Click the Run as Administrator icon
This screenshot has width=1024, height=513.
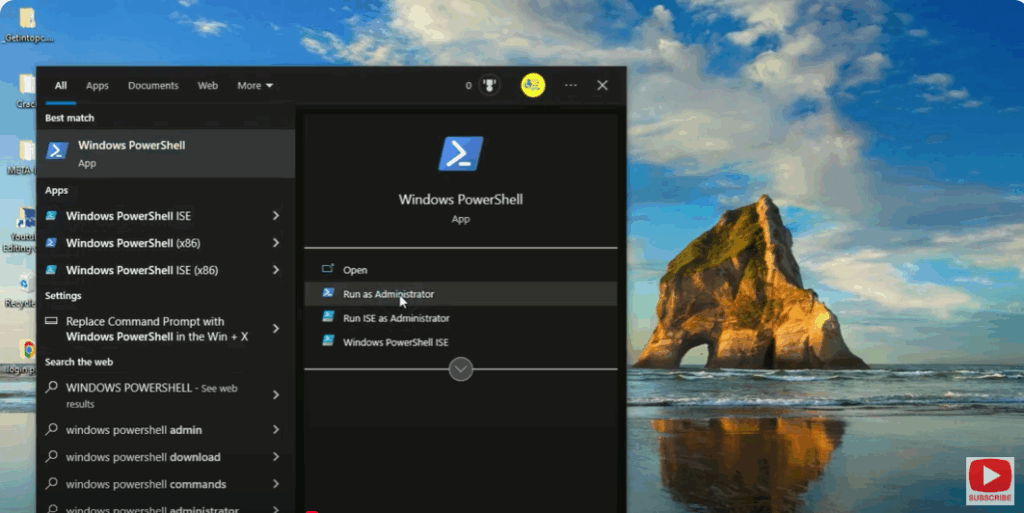(328, 292)
